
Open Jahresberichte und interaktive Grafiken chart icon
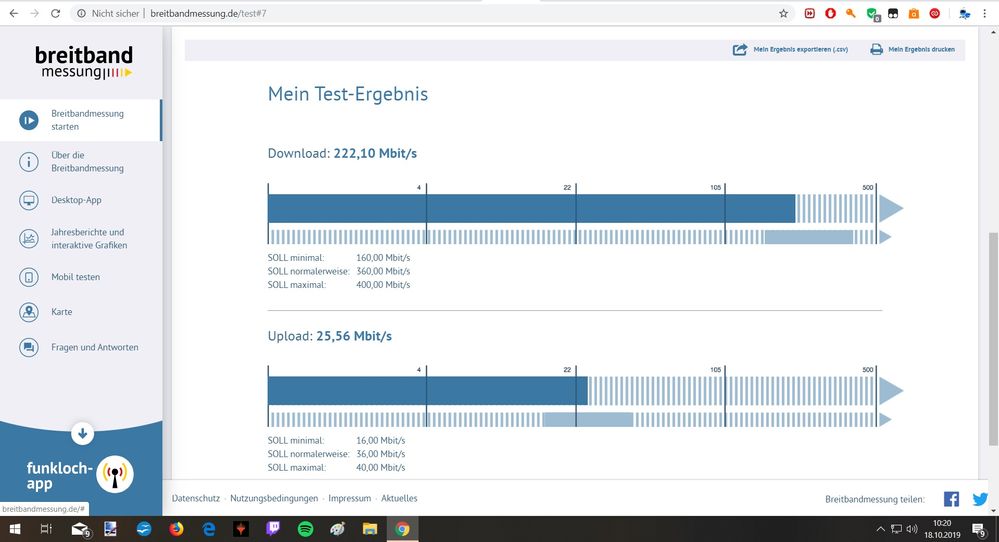tap(29, 239)
